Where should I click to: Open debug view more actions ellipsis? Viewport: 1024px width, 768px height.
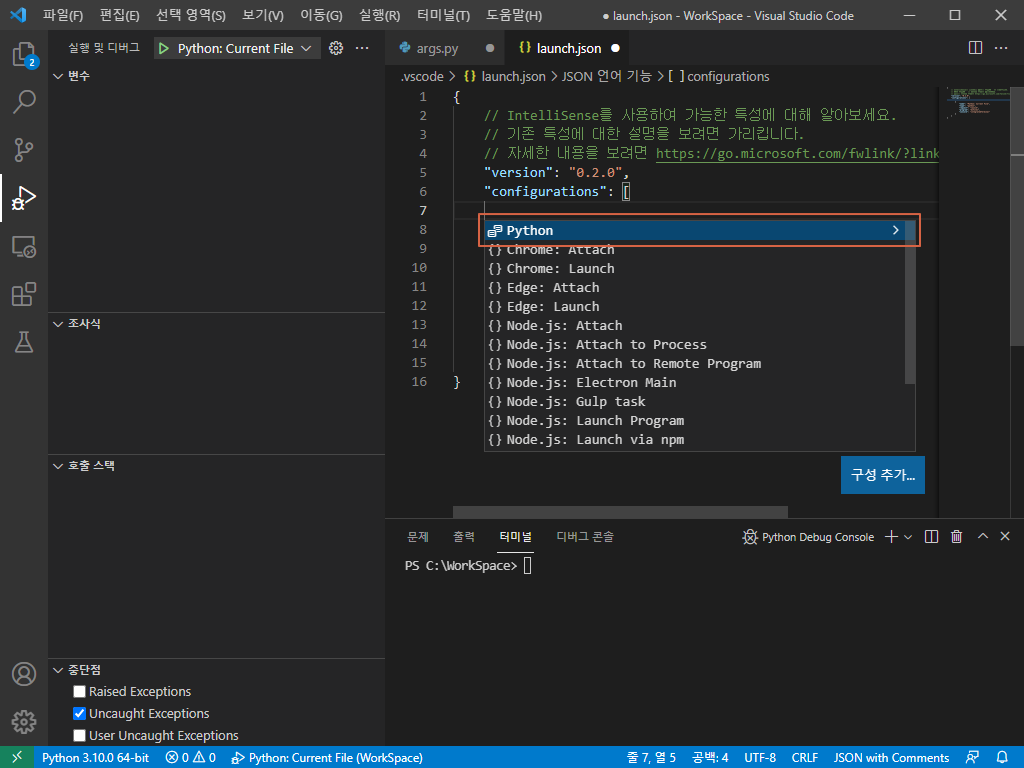tap(362, 48)
